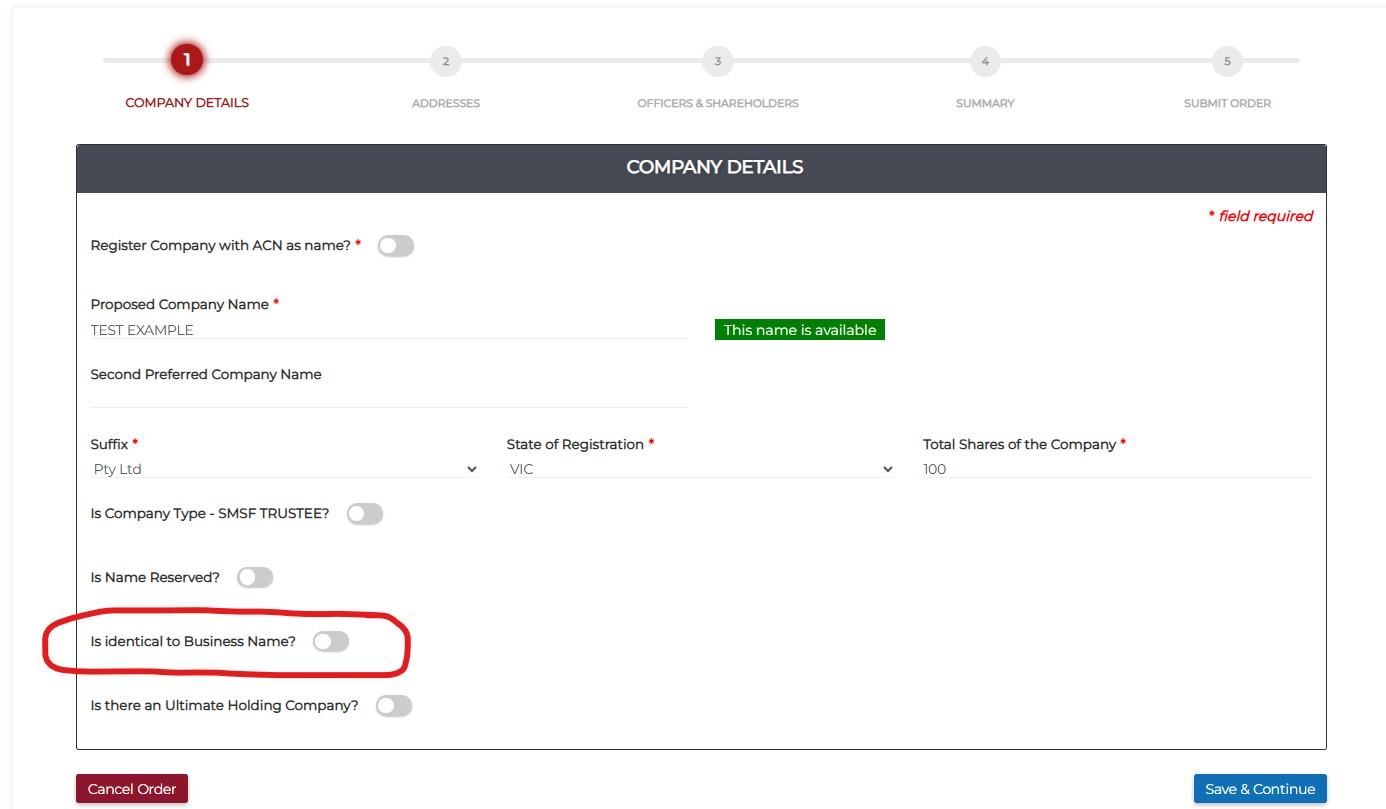Turn on Is Name Reserved switch
Image resolution: width=1386 pixels, height=809 pixels.
[255, 577]
